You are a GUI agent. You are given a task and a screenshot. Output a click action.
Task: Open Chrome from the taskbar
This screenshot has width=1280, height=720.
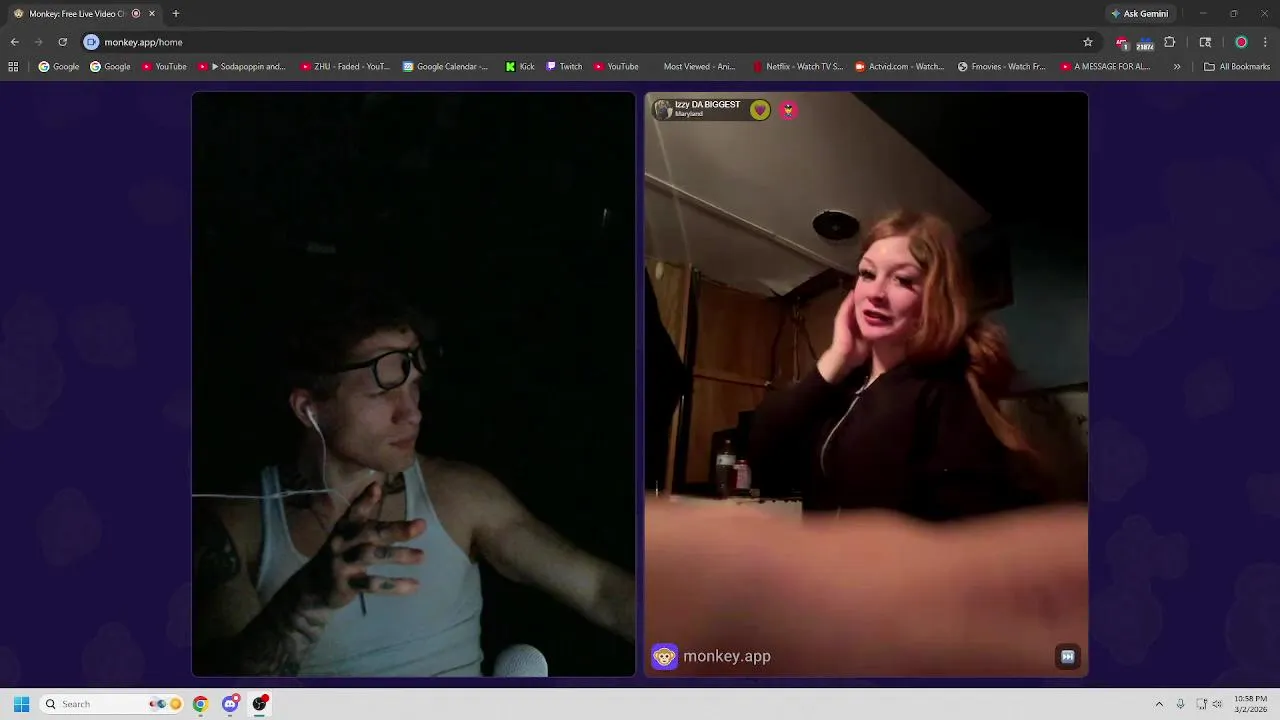coord(200,704)
